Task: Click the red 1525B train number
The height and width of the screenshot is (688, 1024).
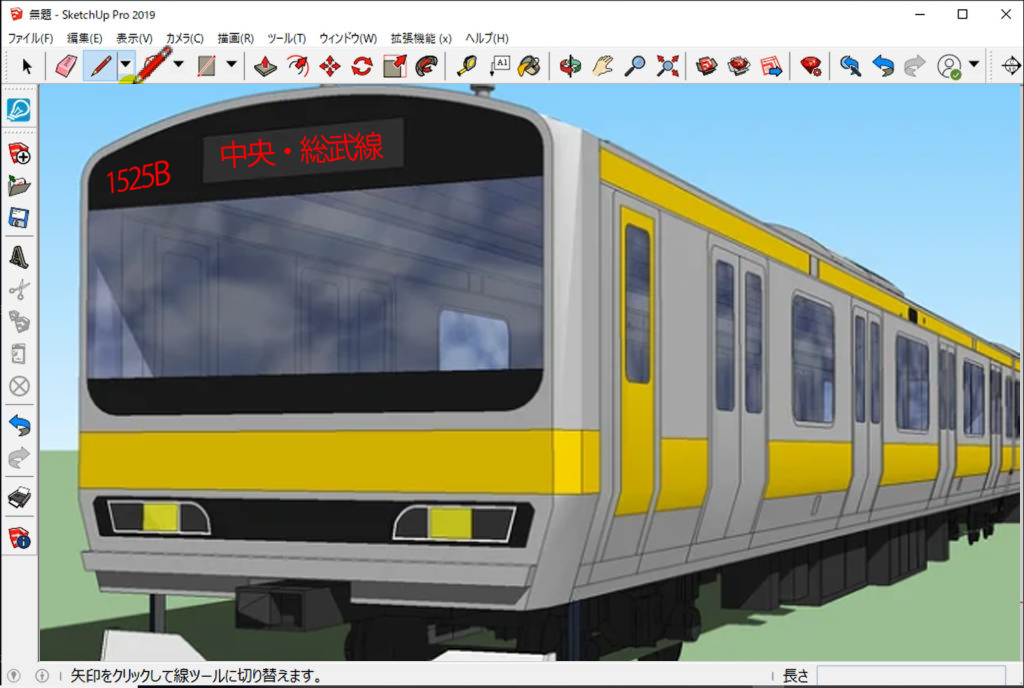Action: click(138, 178)
